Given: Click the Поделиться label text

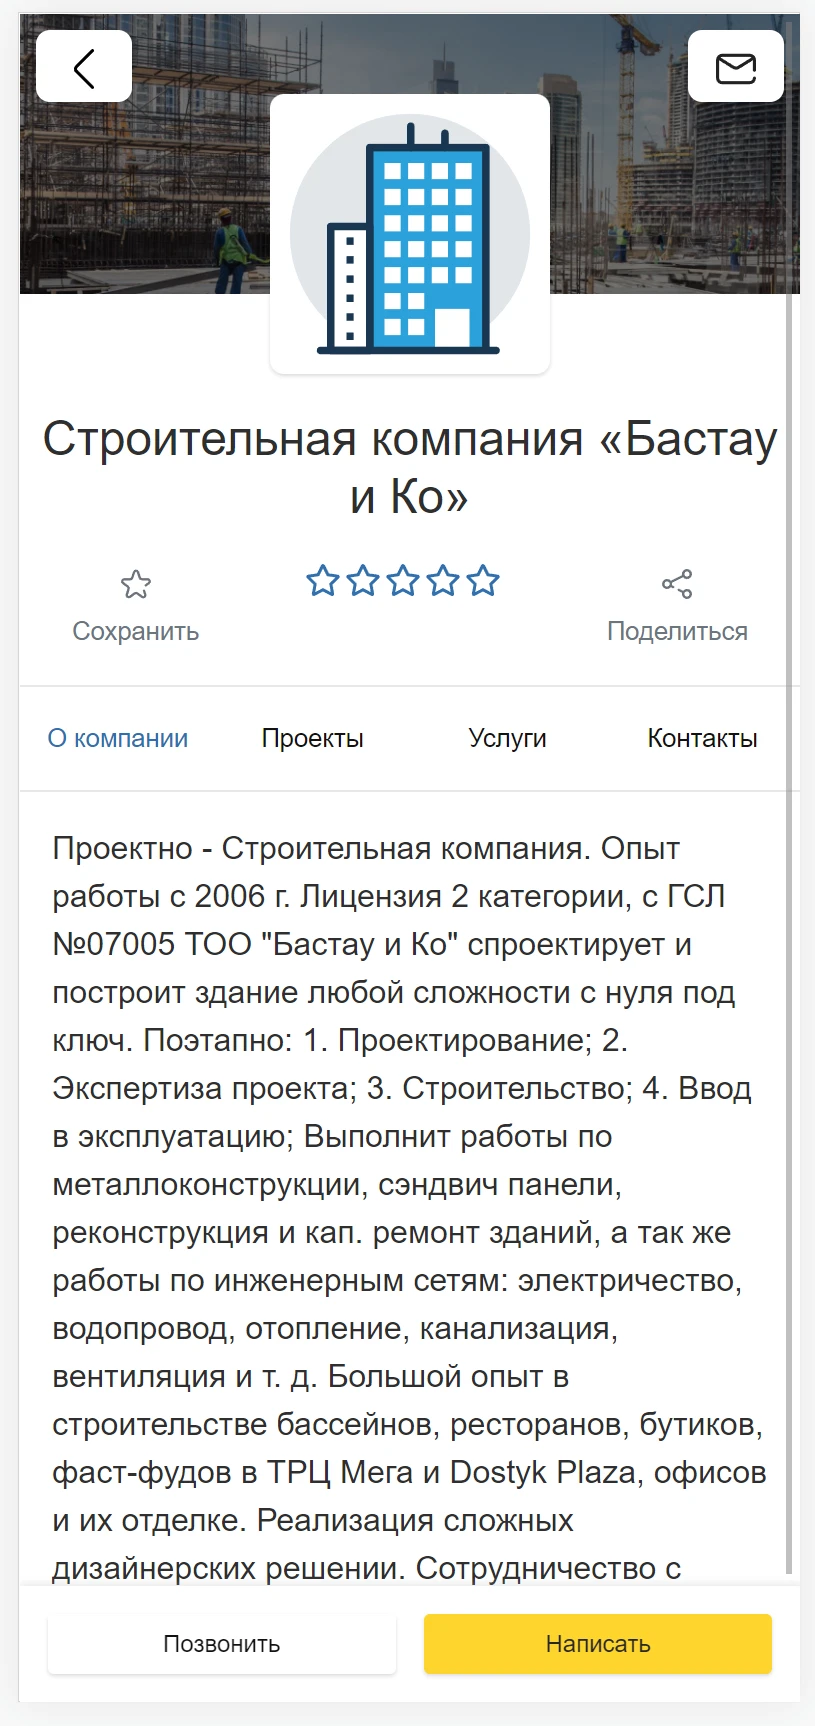Looking at the screenshot, I should click(677, 631).
